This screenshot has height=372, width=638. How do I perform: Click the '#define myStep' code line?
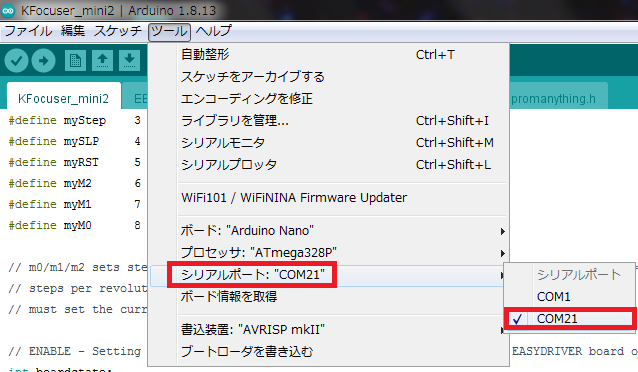(74, 120)
